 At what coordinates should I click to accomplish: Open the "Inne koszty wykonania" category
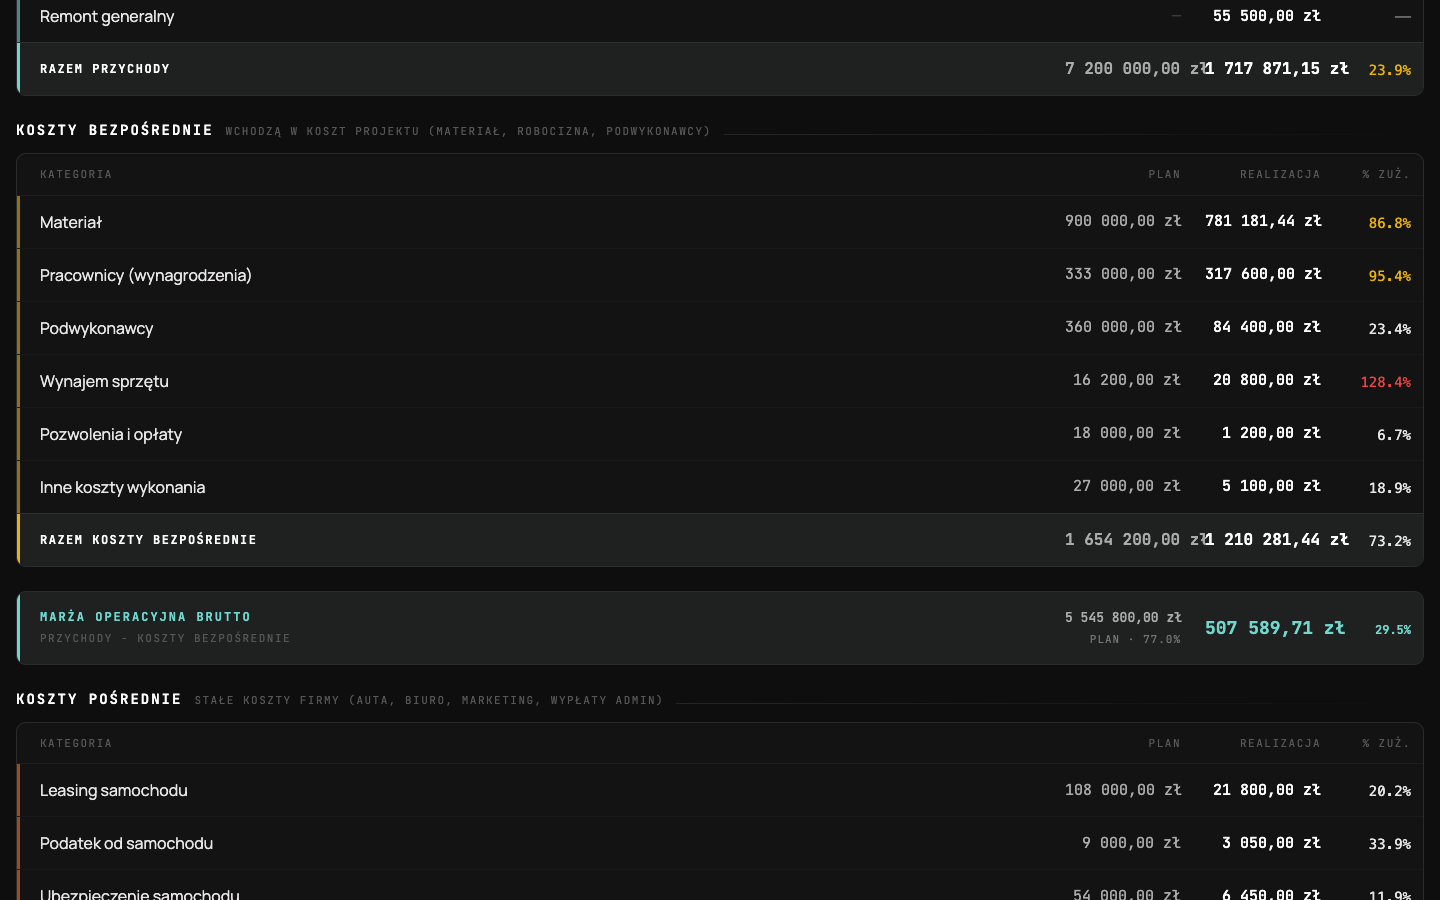point(122,487)
